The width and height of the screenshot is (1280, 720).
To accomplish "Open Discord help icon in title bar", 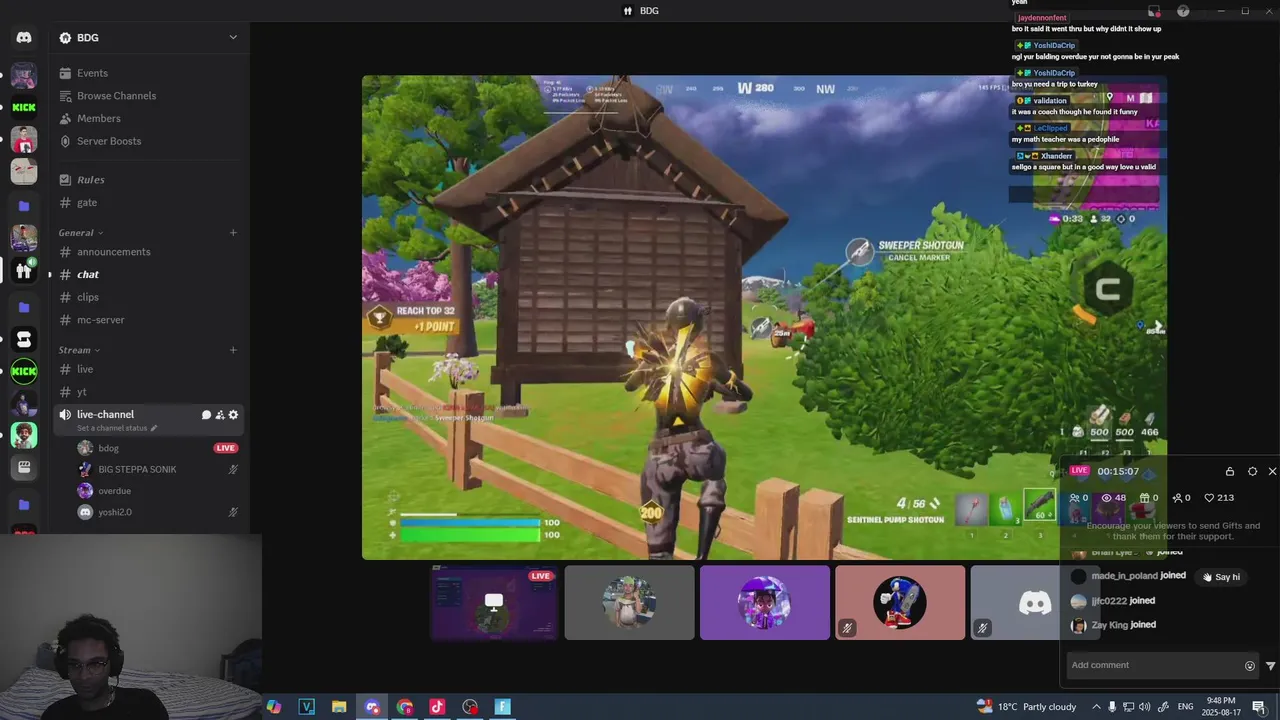I will tap(1183, 11).
